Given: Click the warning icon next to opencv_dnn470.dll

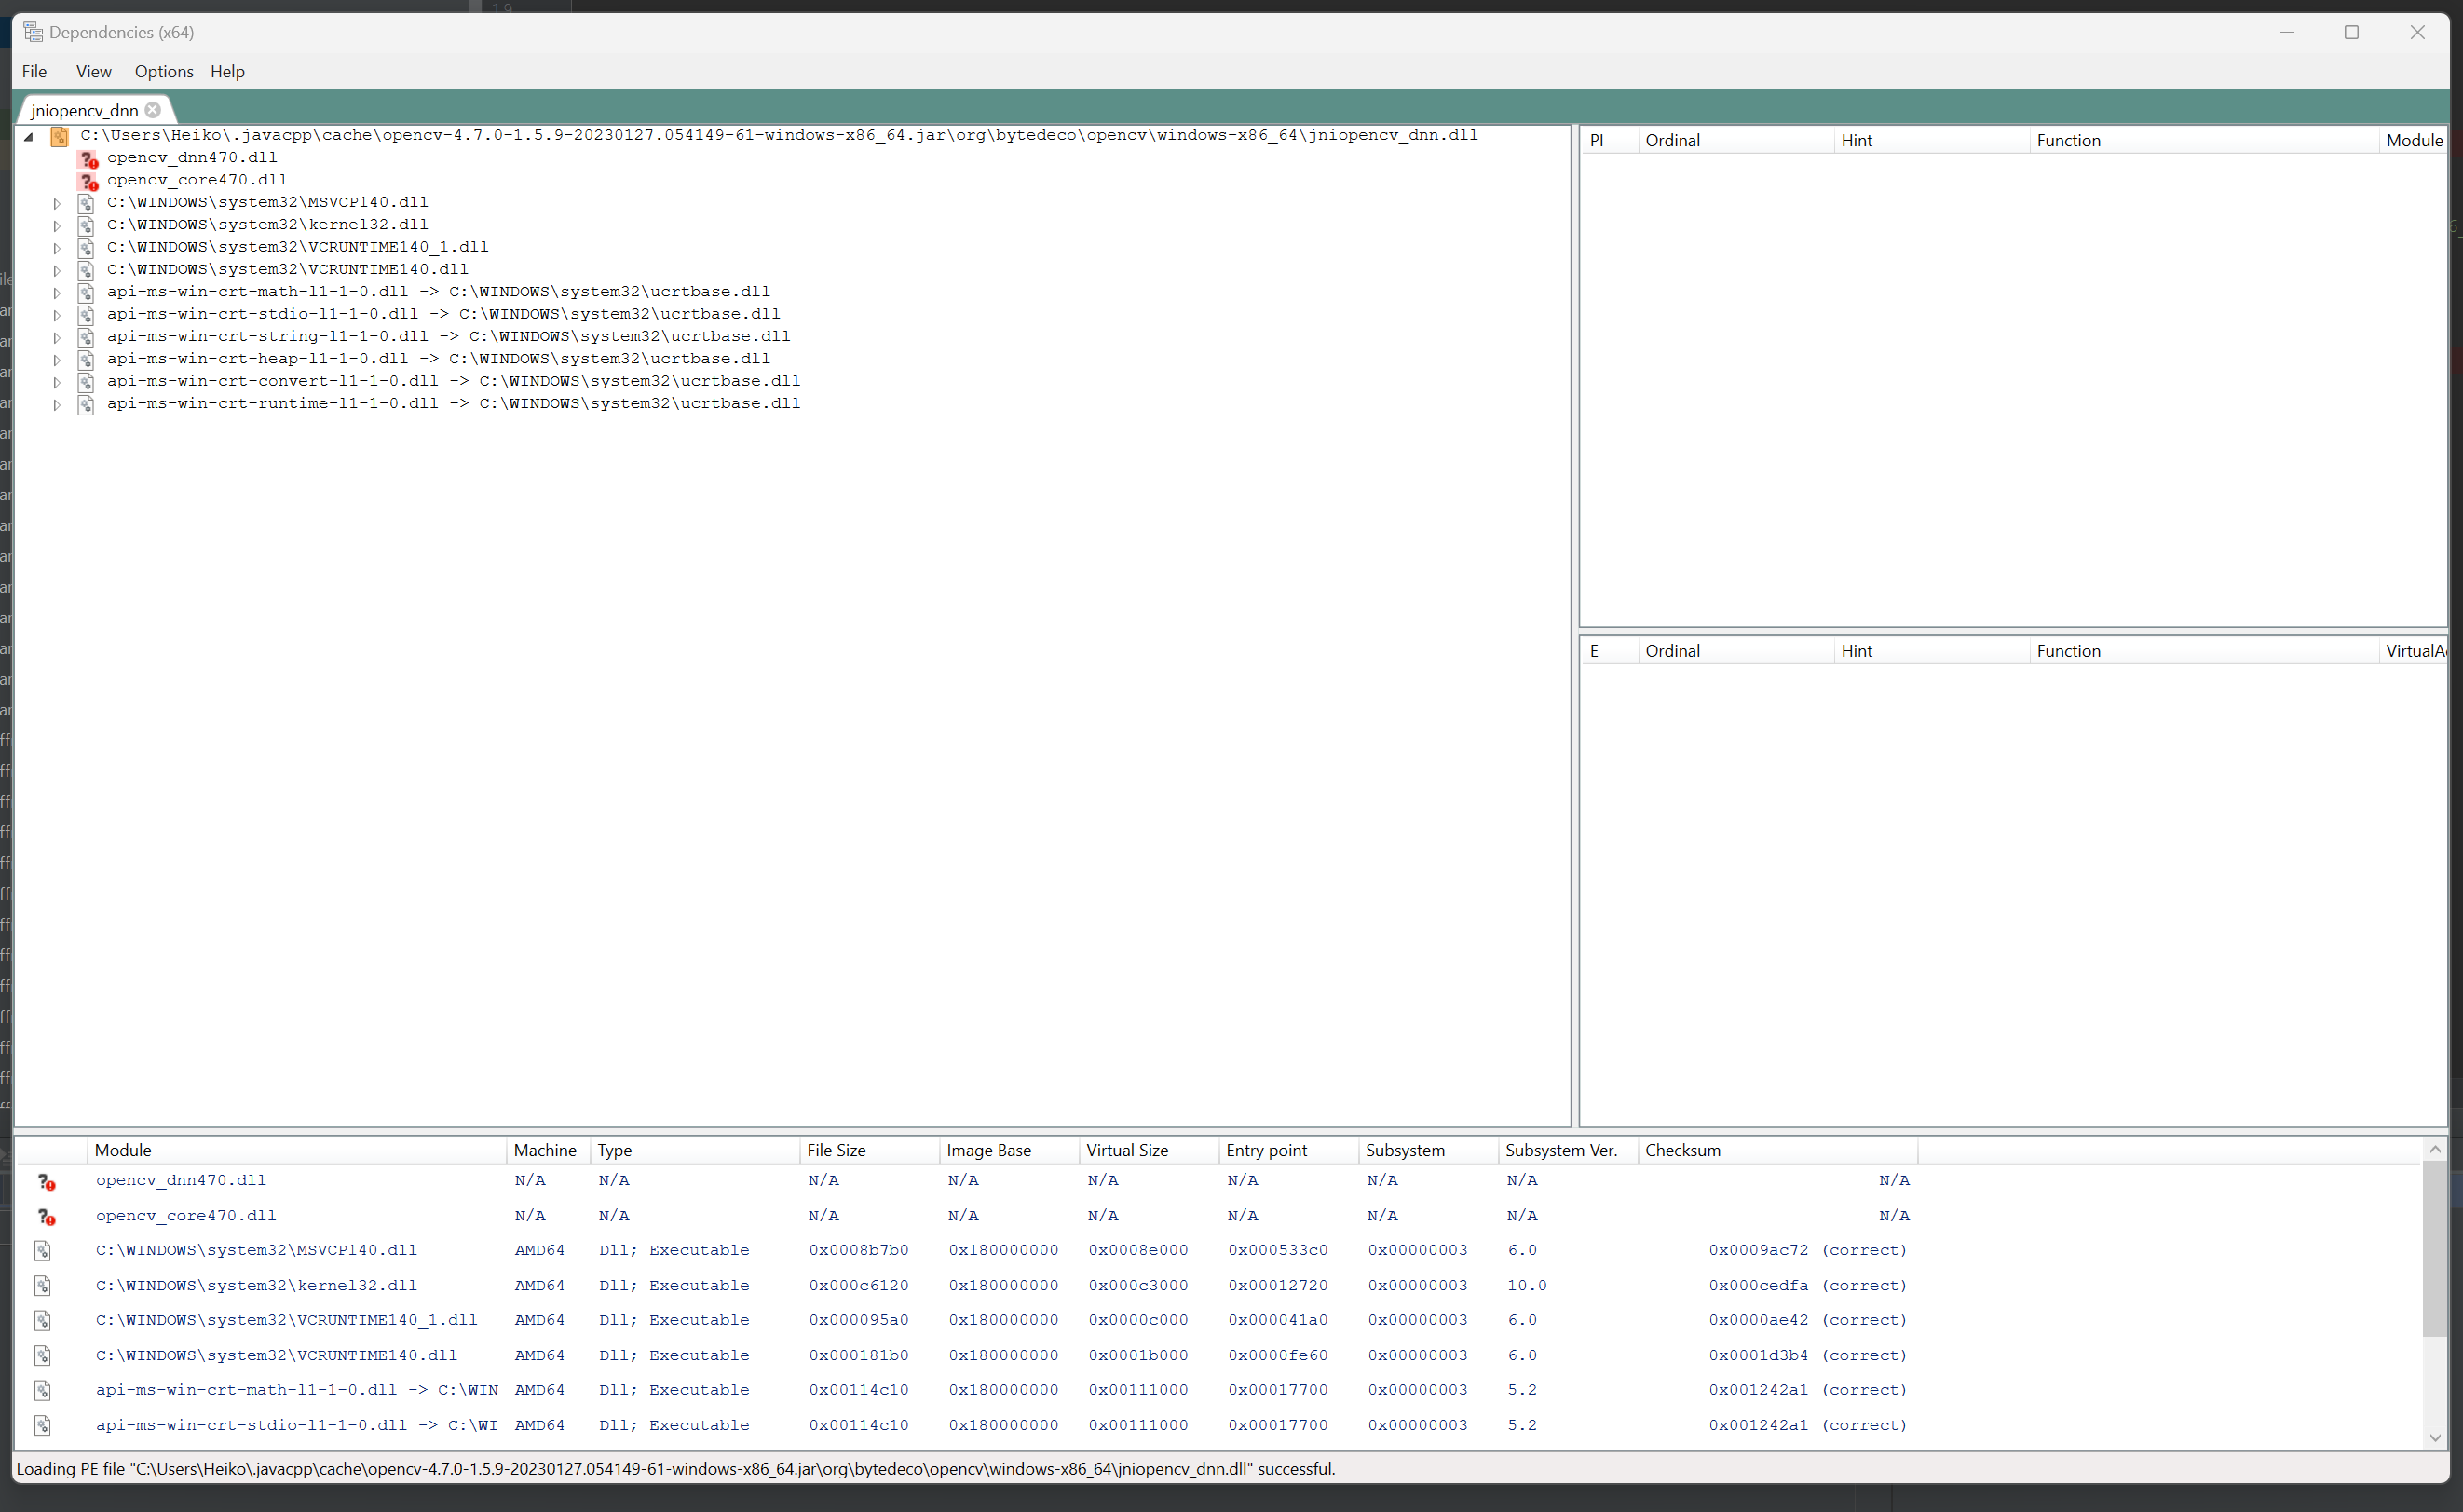Looking at the screenshot, I should pyautogui.click(x=88, y=159).
